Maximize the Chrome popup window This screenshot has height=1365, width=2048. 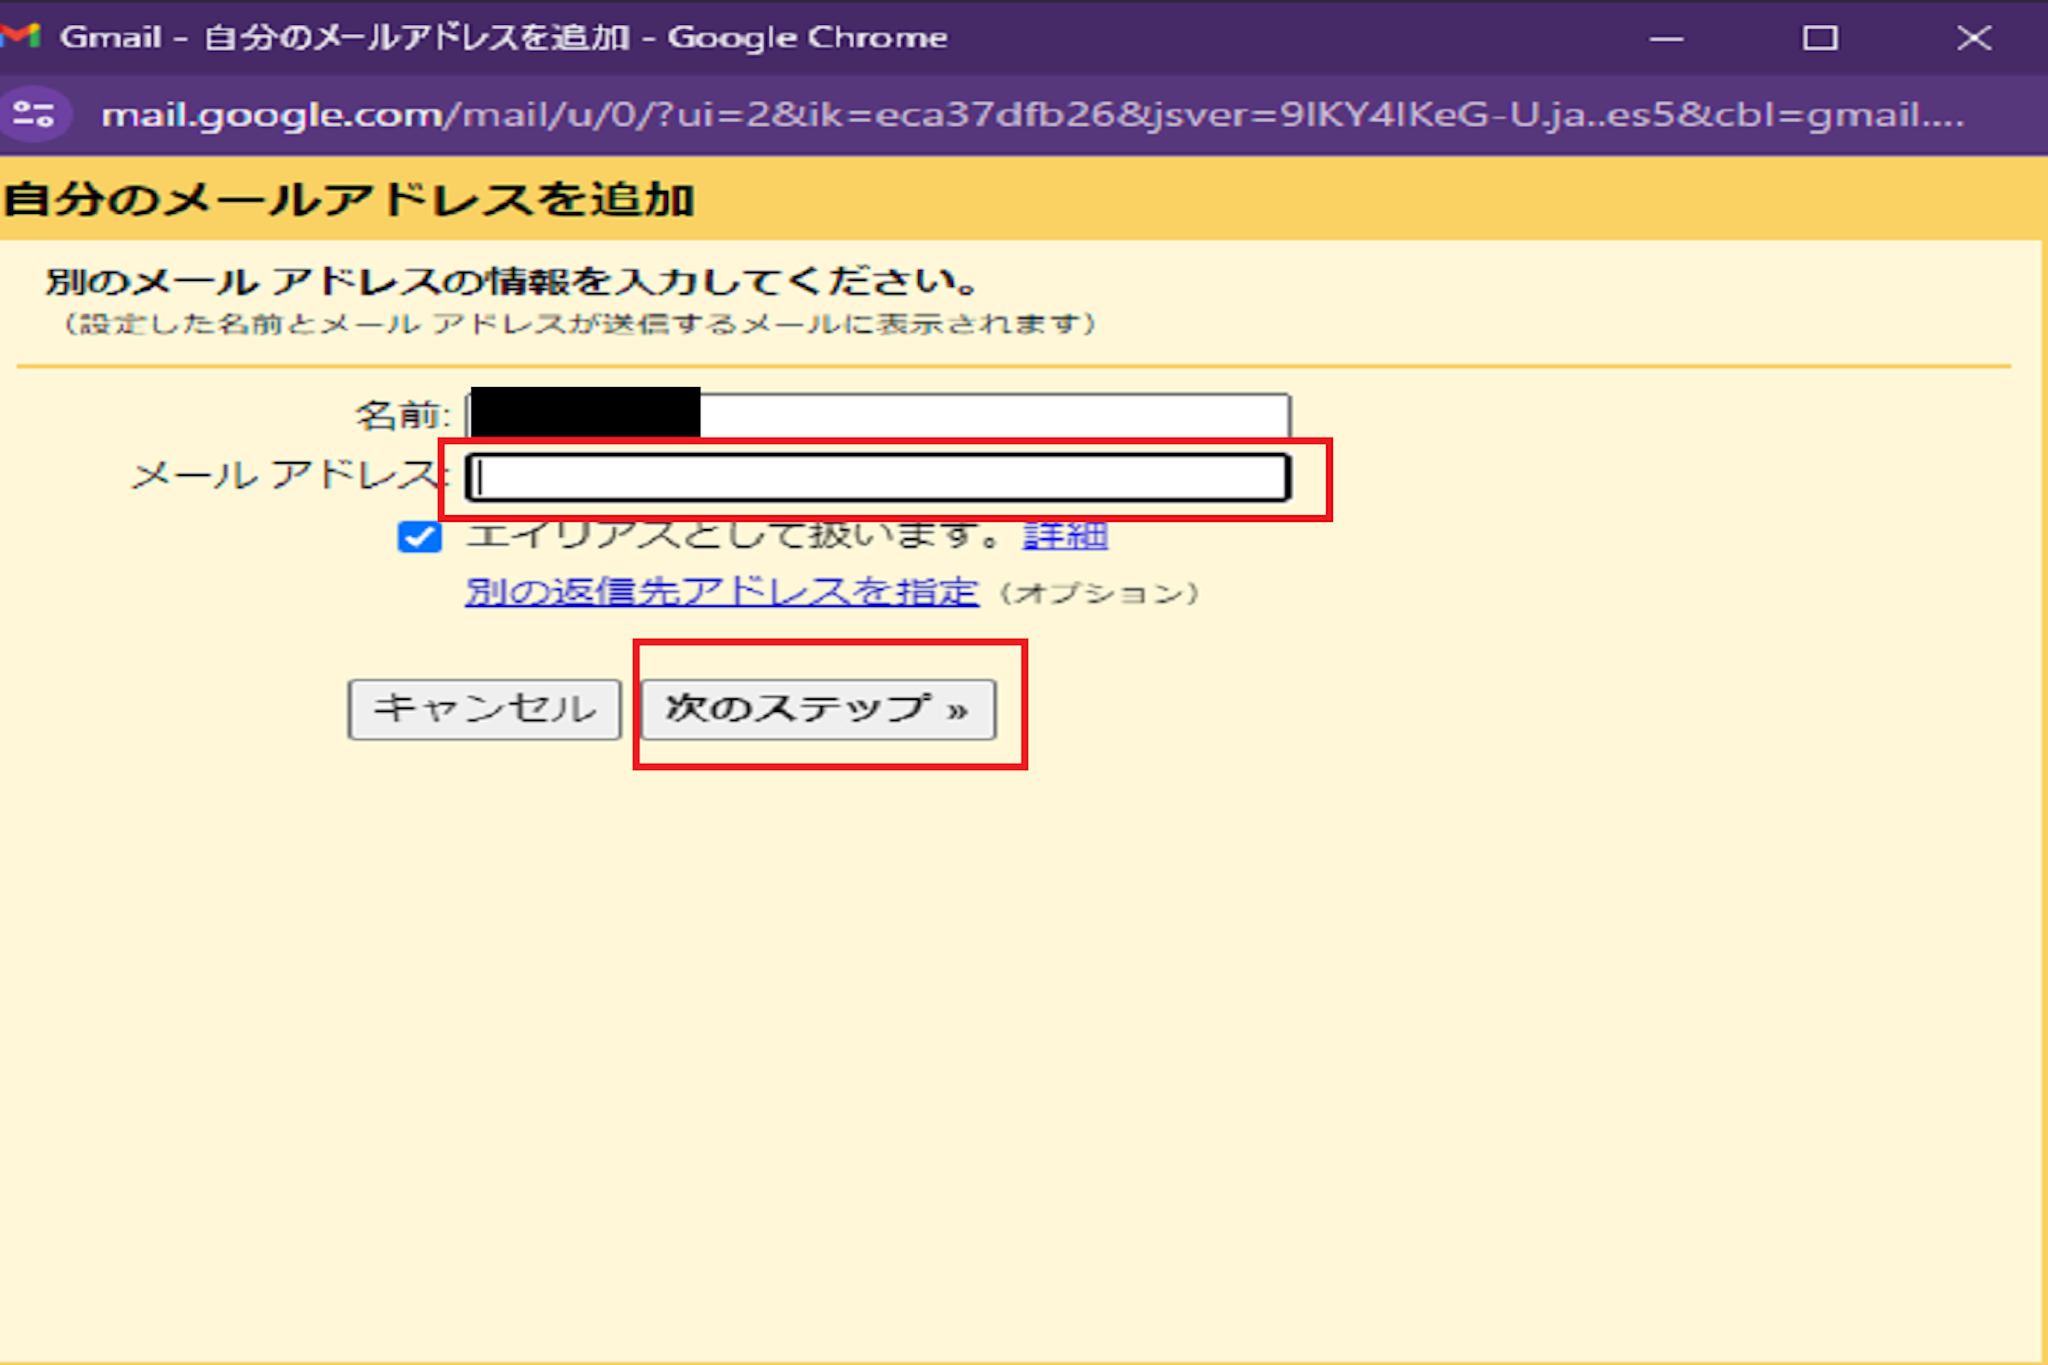1819,38
